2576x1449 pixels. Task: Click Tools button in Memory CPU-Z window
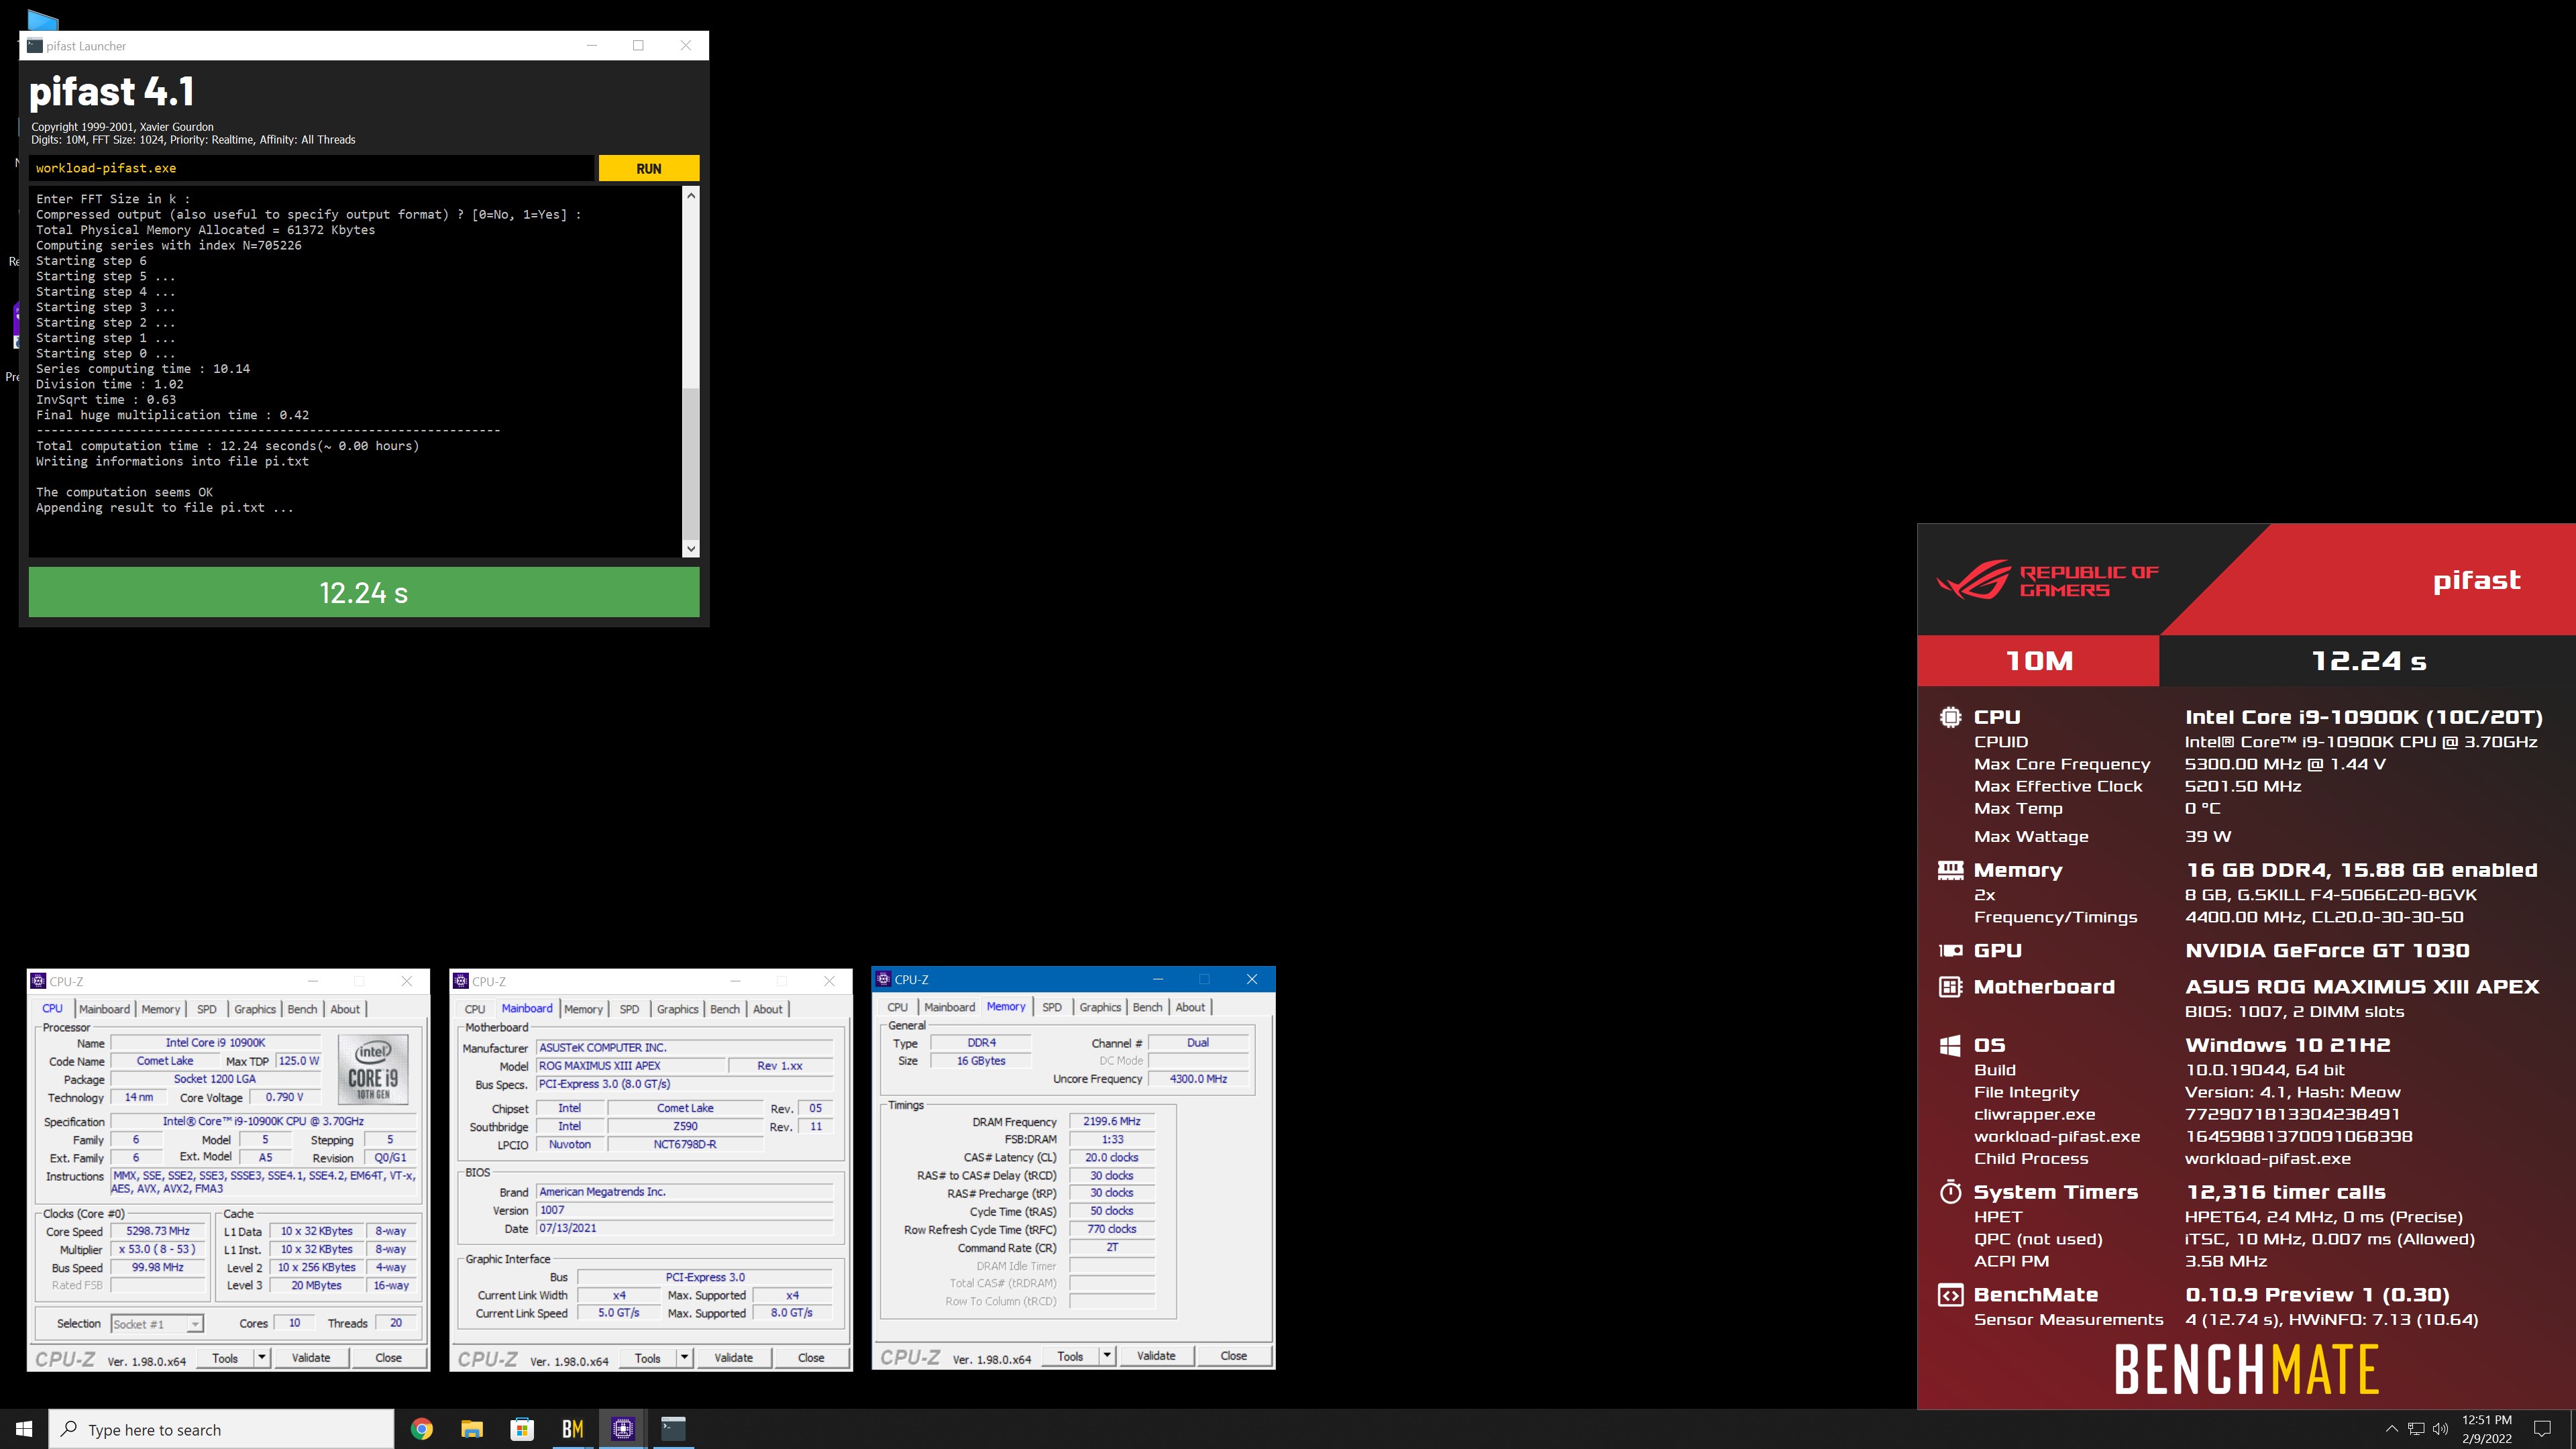pyautogui.click(x=1070, y=1356)
